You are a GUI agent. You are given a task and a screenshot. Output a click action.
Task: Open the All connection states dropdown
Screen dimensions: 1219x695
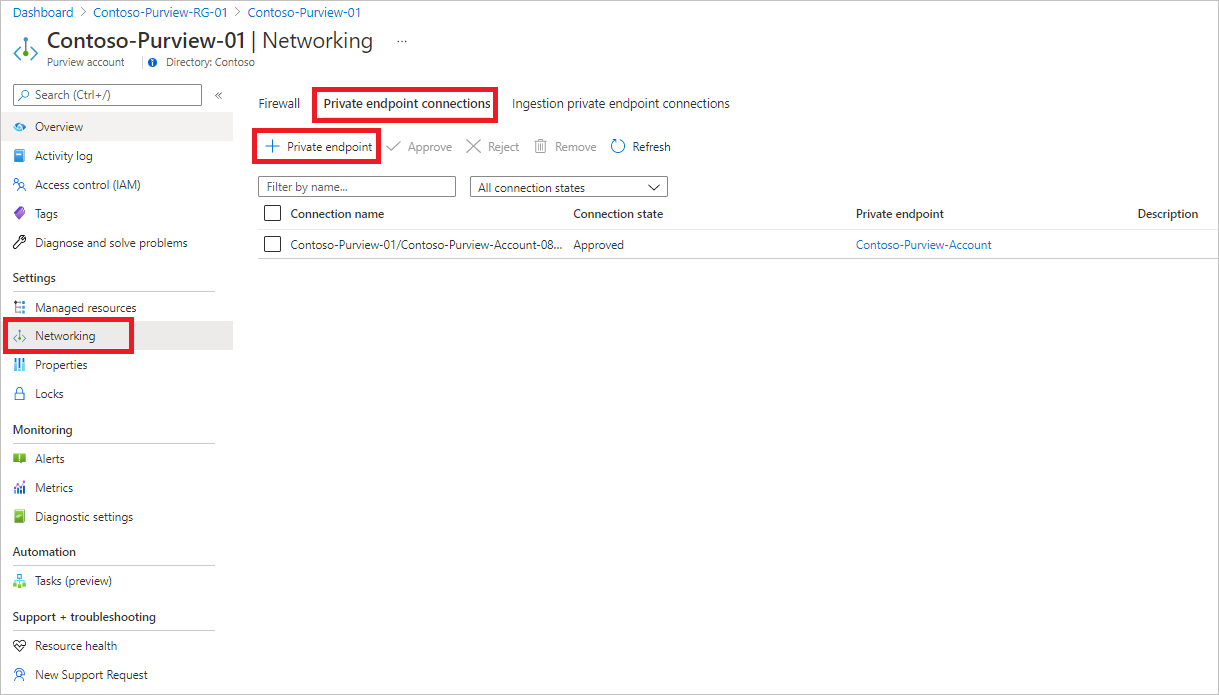[x=568, y=186]
